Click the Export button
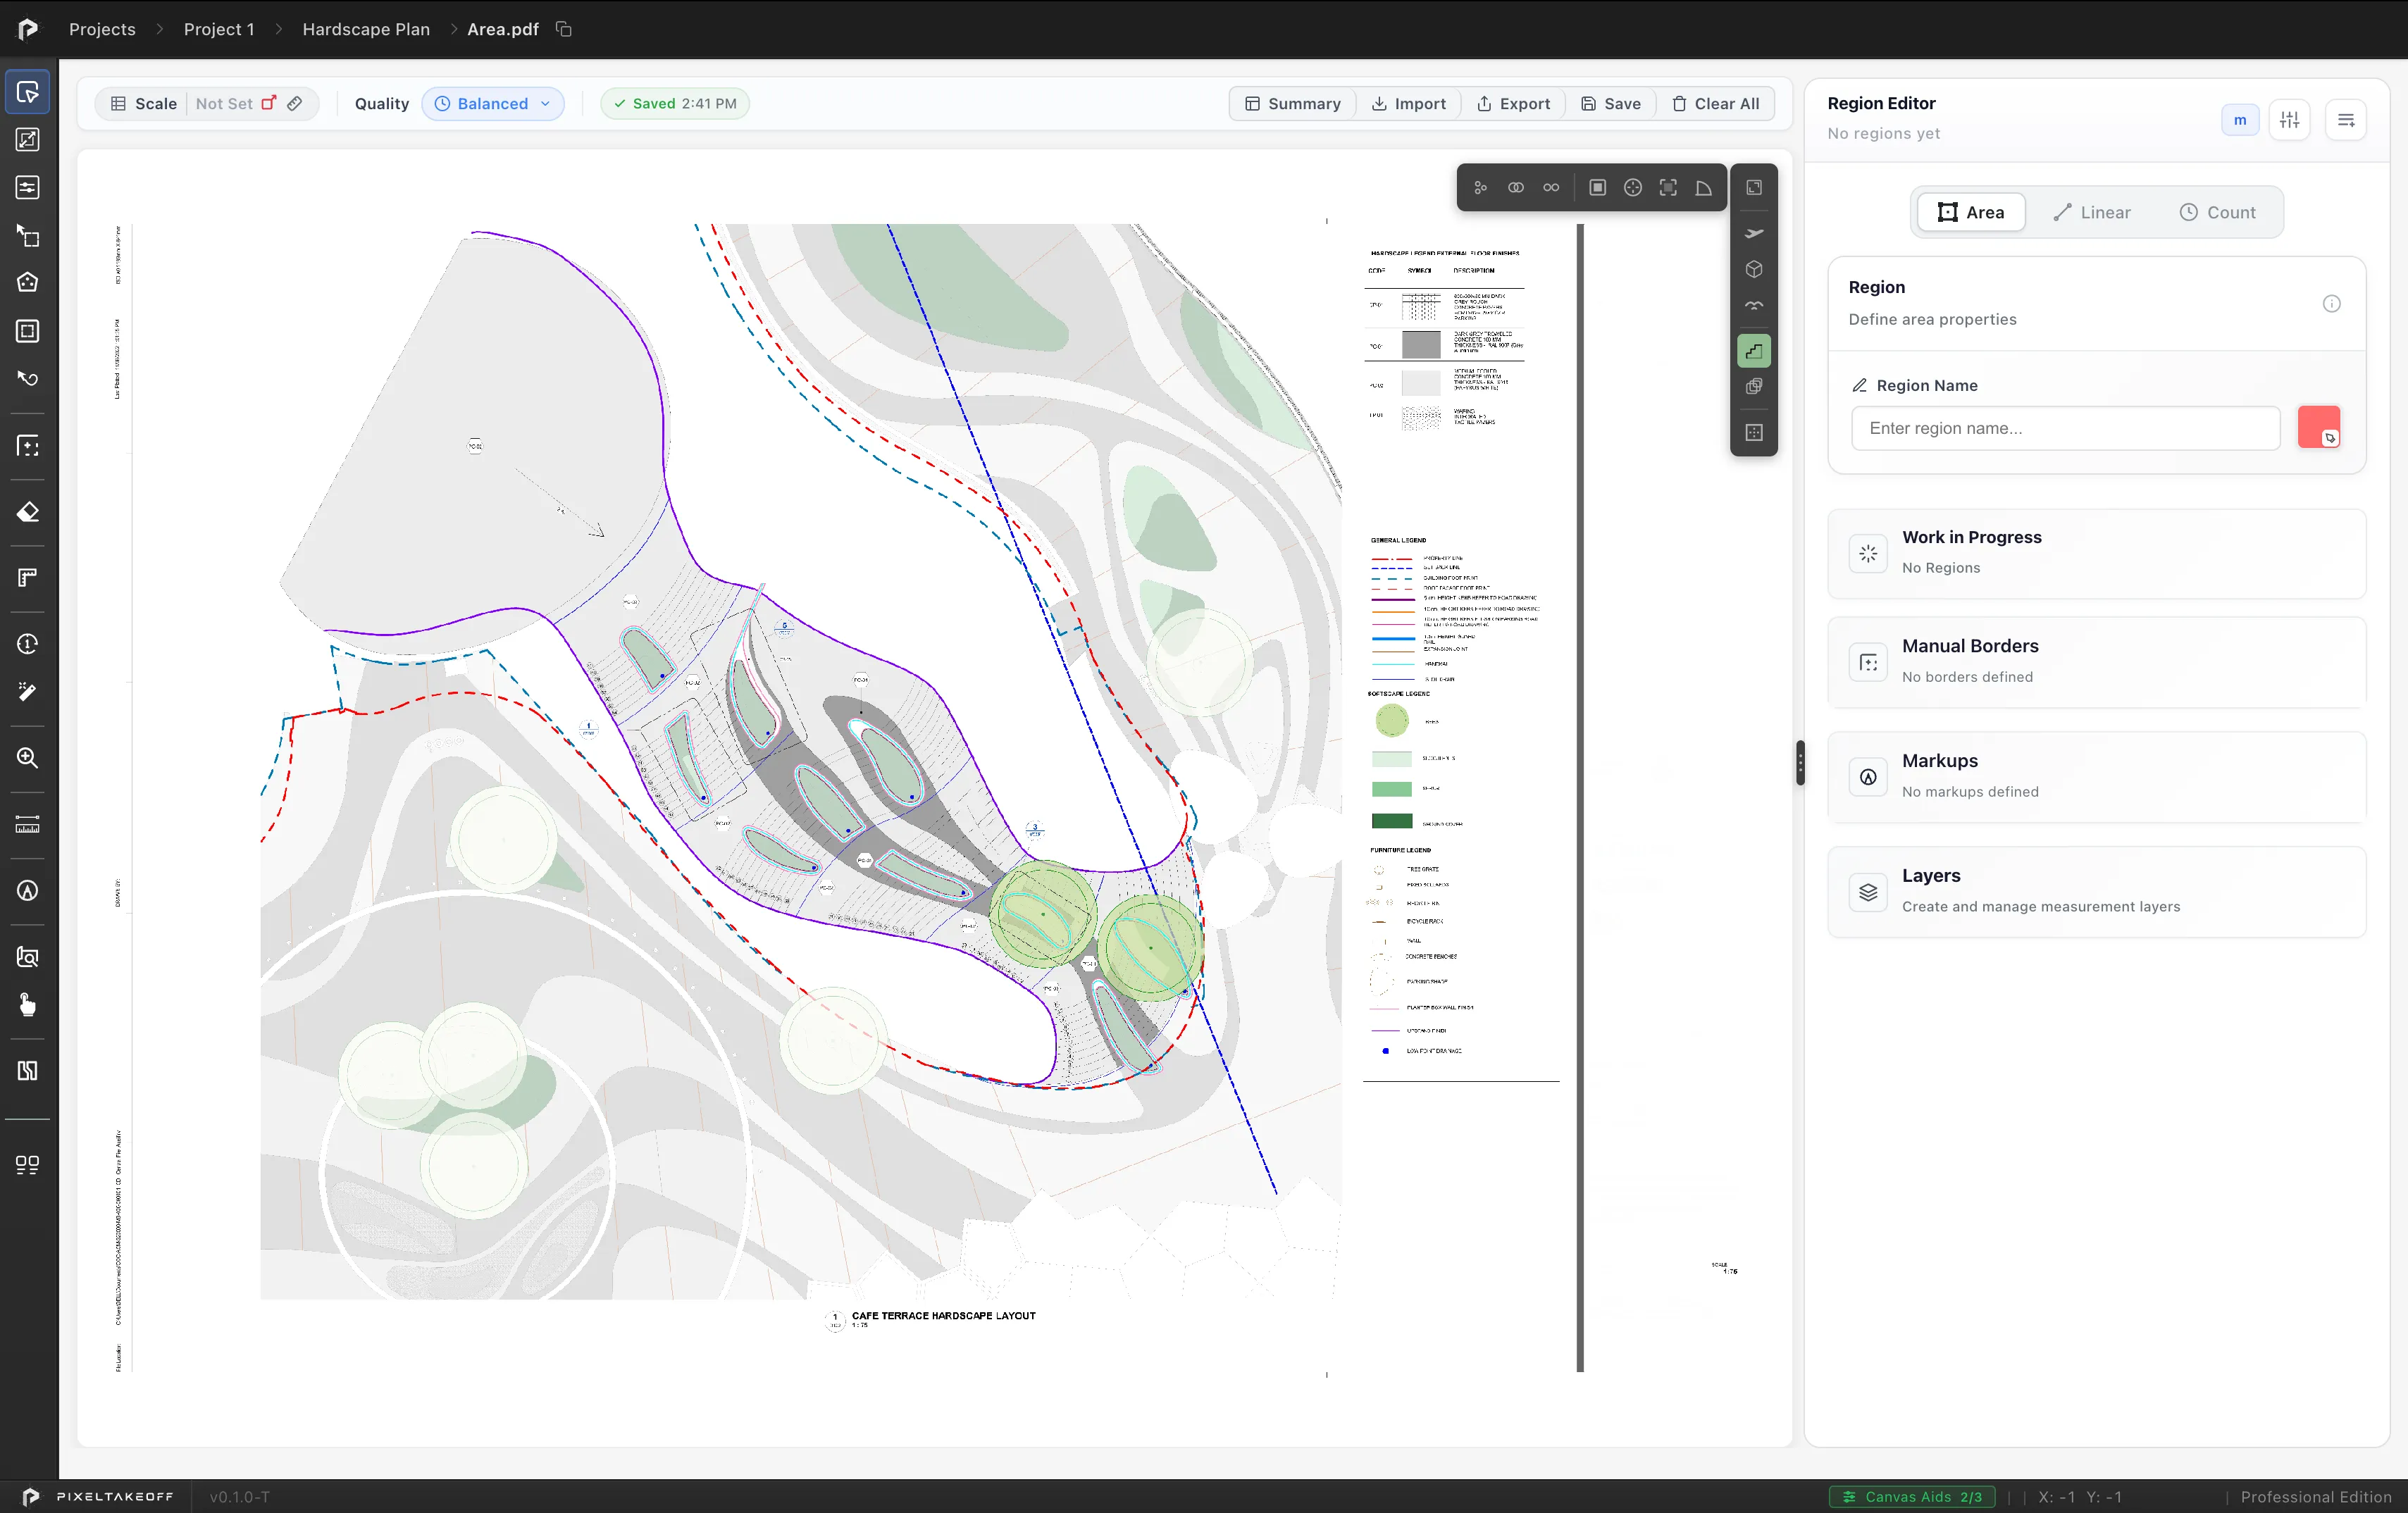The height and width of the screenshot is (1513, 2408). [1513, 104]
